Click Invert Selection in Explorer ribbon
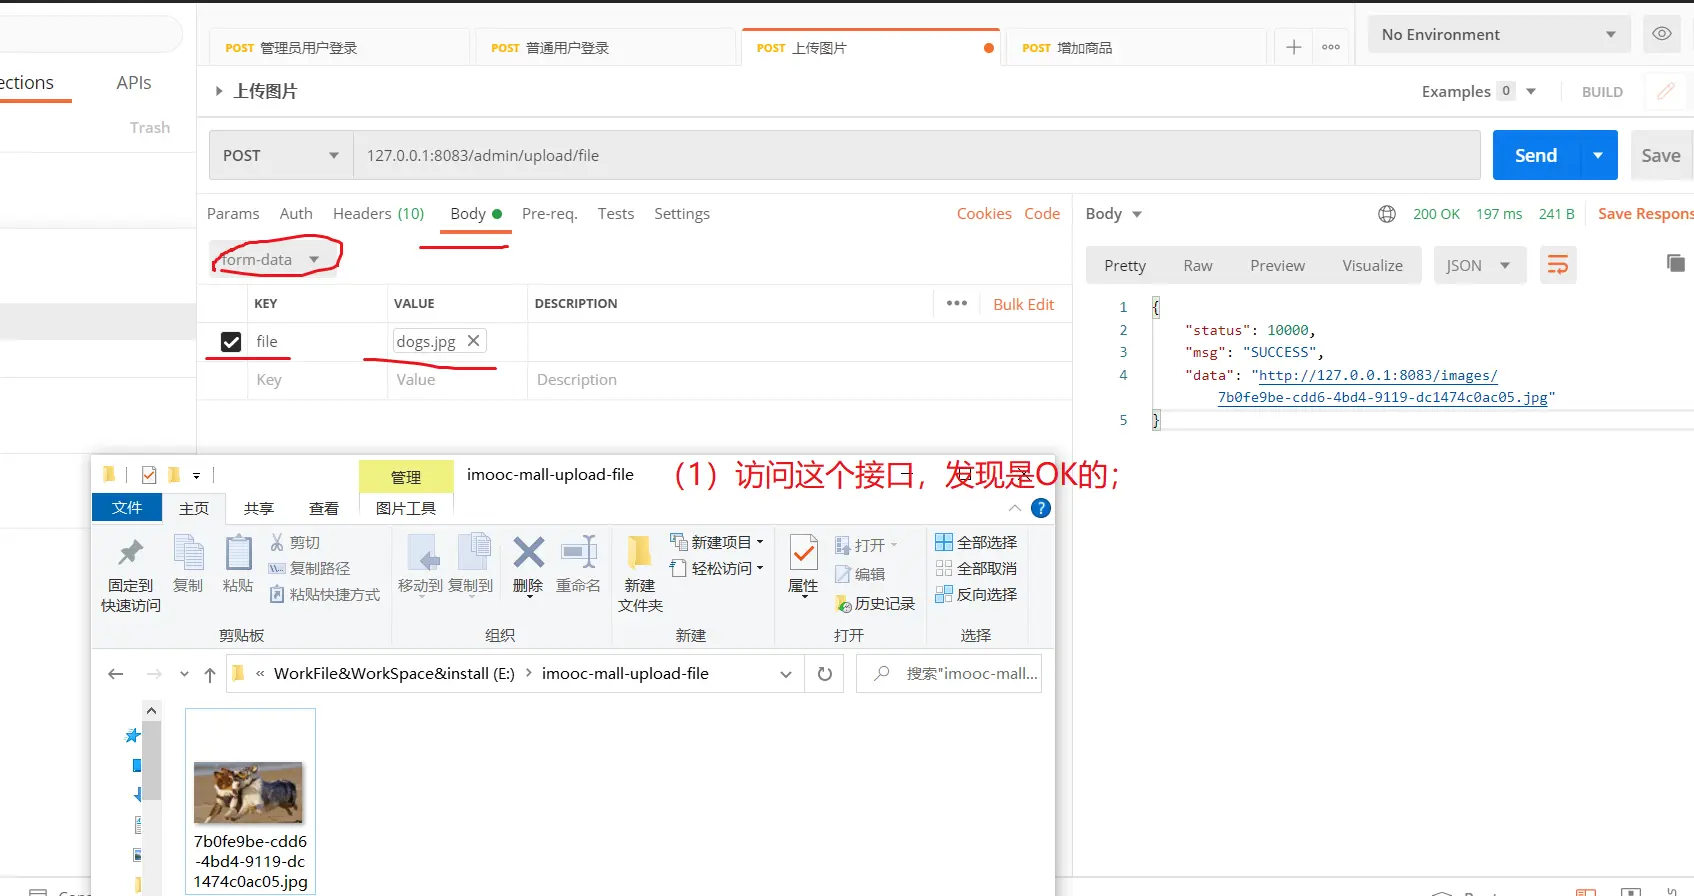The height and width of the screenshot is (896, 1694). tap(976, 594)
